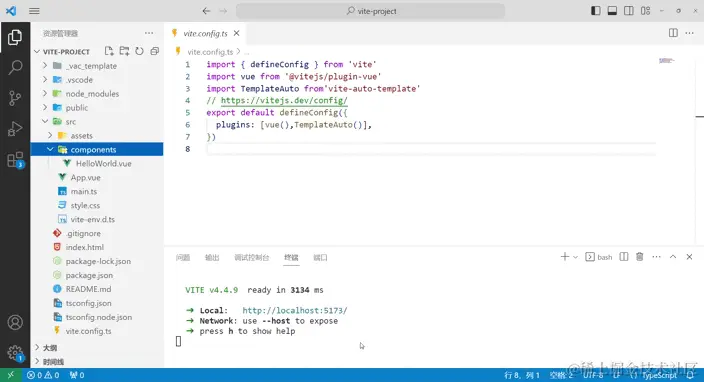Select the 终端 terminal tab
Viewport: 704px width, 382px height.
(291, 257)
